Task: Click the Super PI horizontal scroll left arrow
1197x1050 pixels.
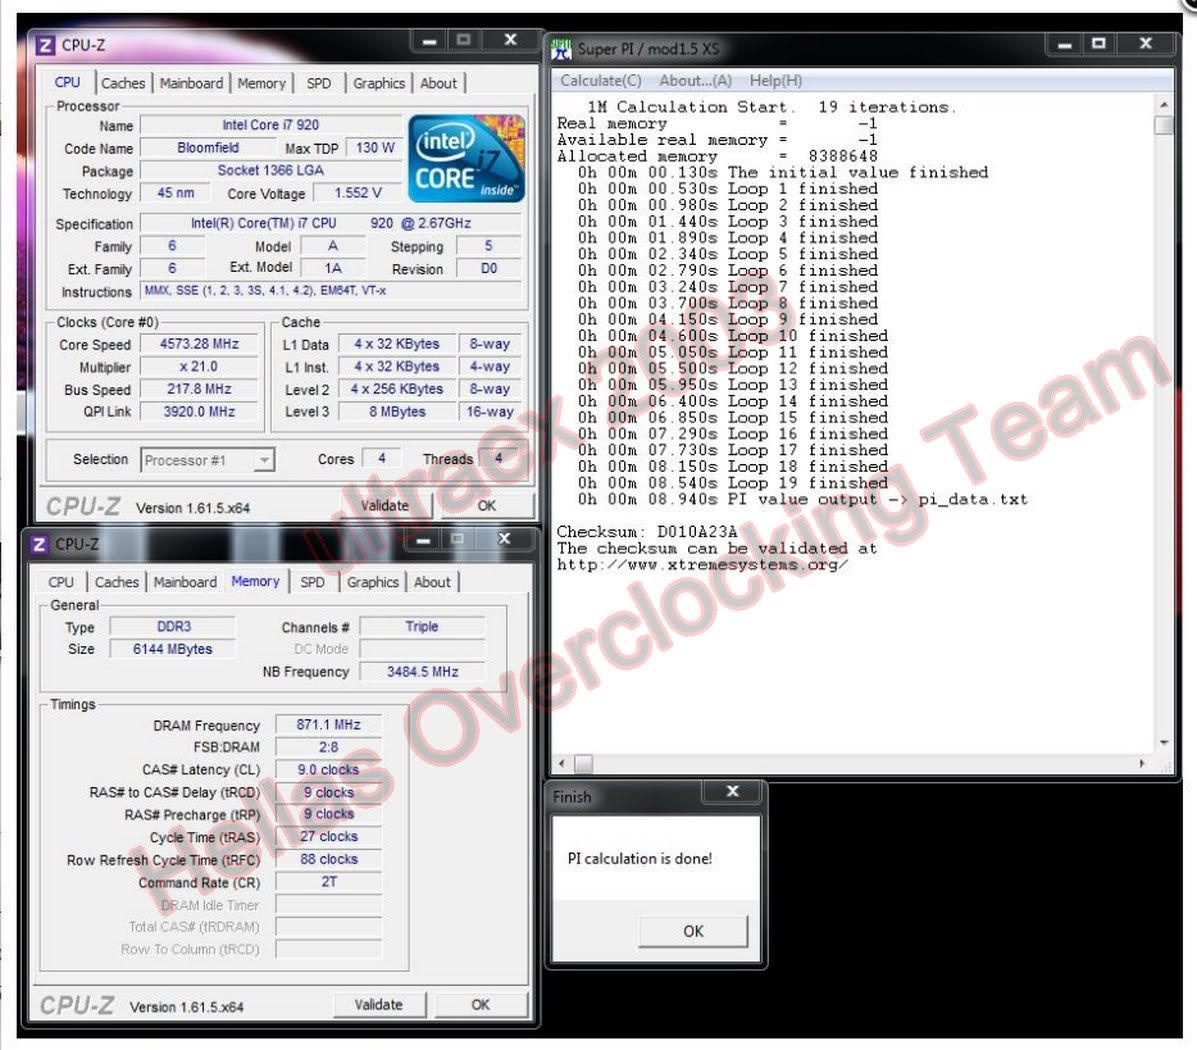Action: 563,763
